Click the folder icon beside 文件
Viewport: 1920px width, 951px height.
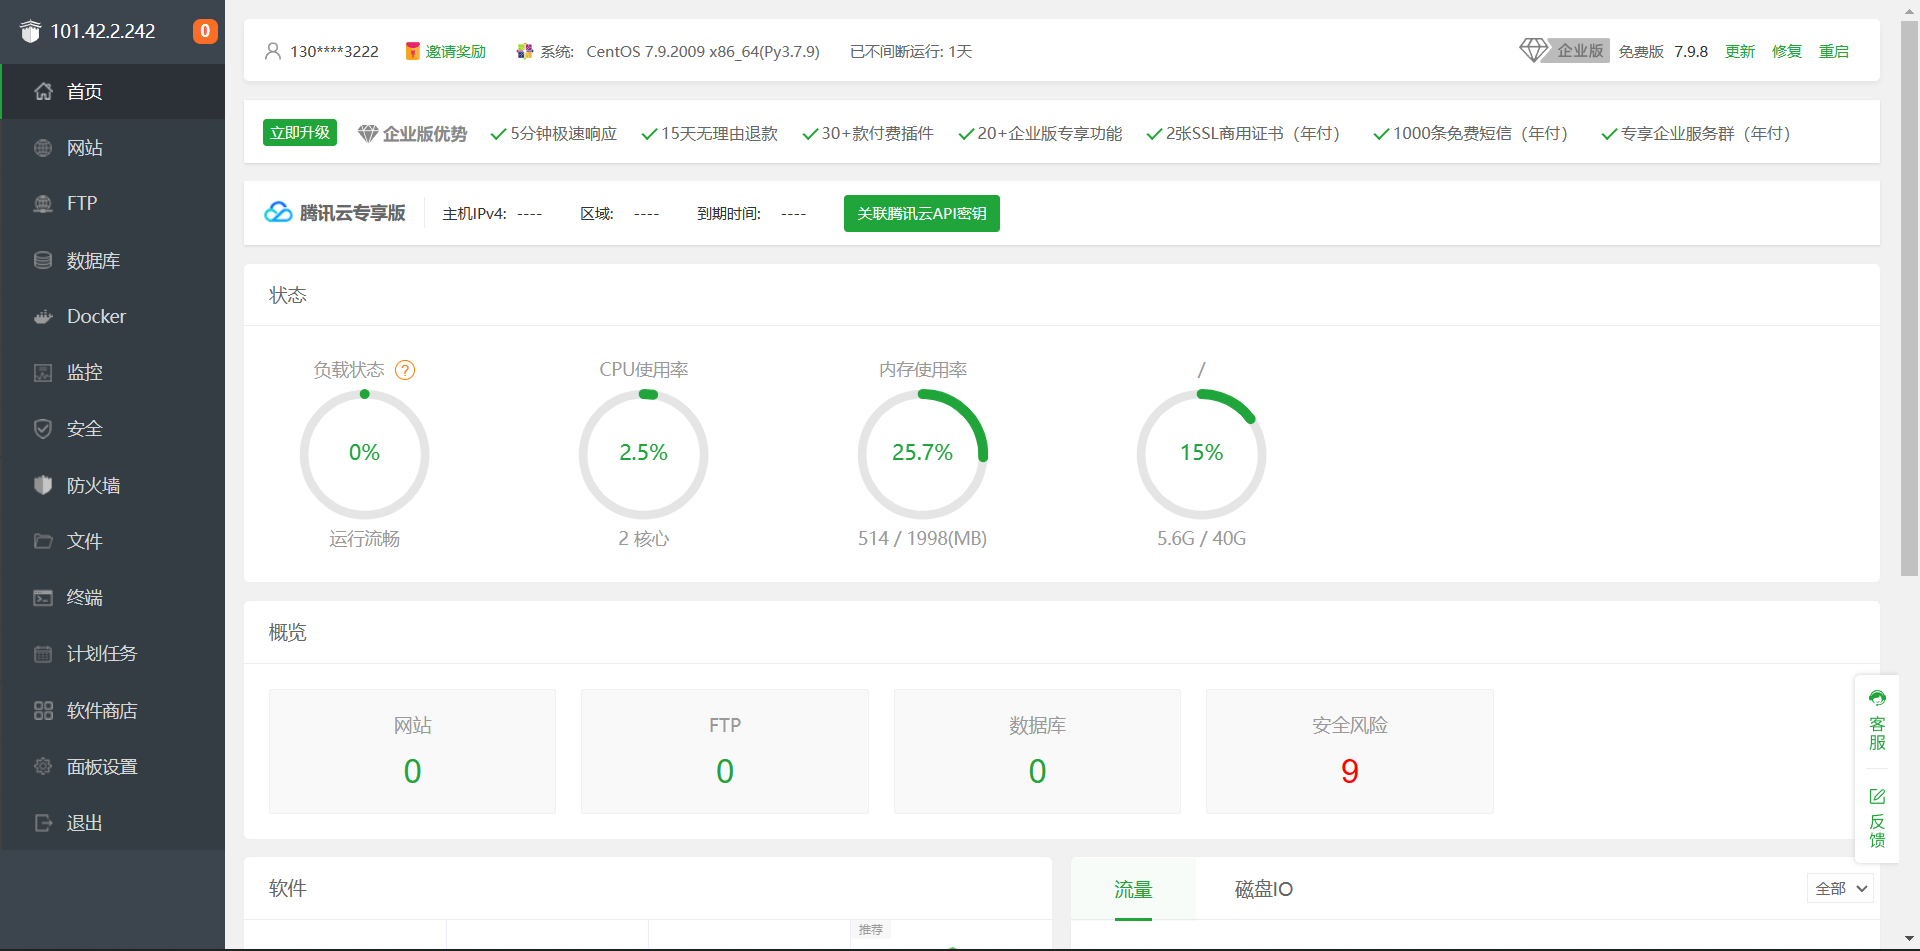[43, 542]
